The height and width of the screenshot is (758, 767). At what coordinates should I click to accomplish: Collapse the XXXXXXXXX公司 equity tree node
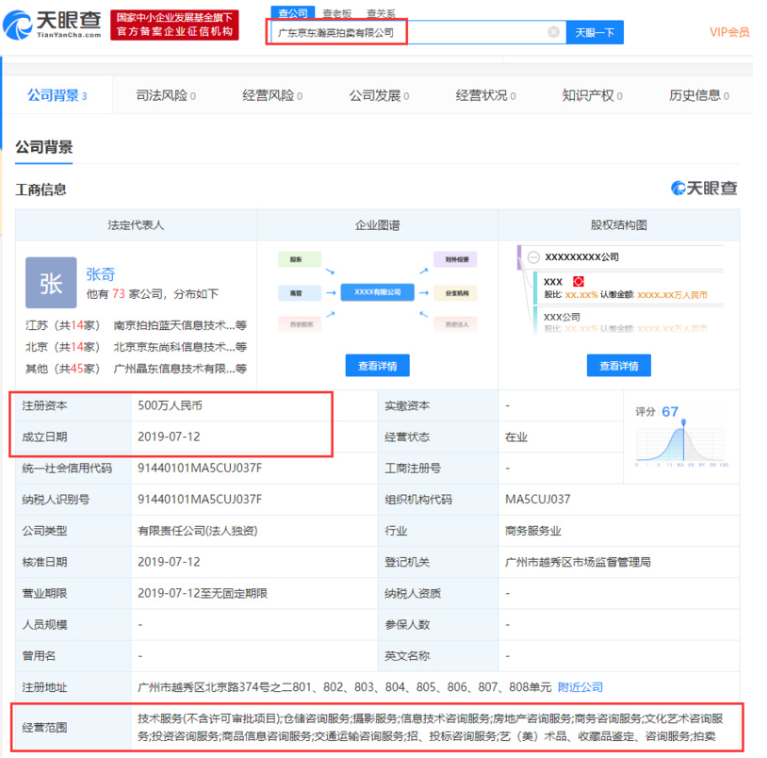(533, 257)
